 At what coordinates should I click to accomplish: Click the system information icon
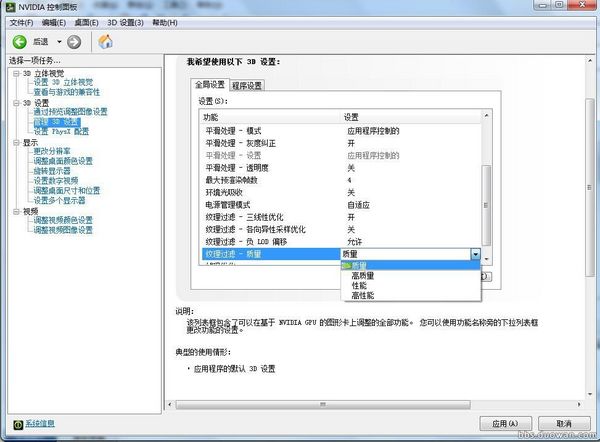[18, 424]
